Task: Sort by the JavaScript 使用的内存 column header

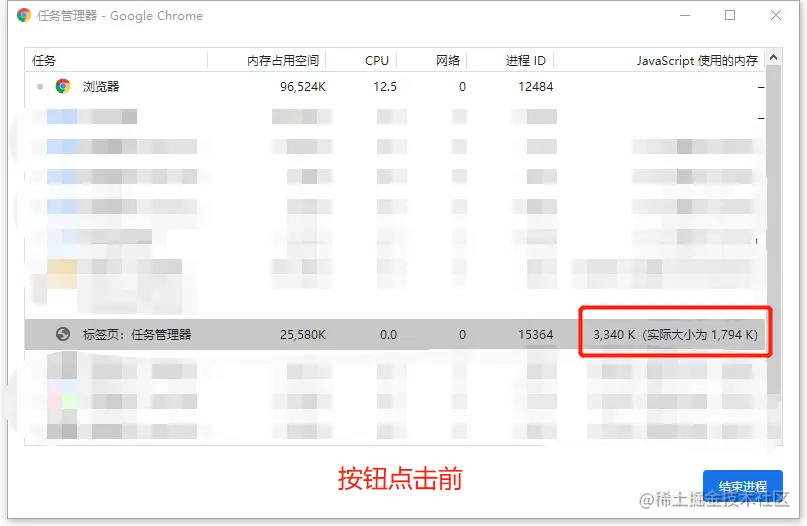Action: (660, 60)
